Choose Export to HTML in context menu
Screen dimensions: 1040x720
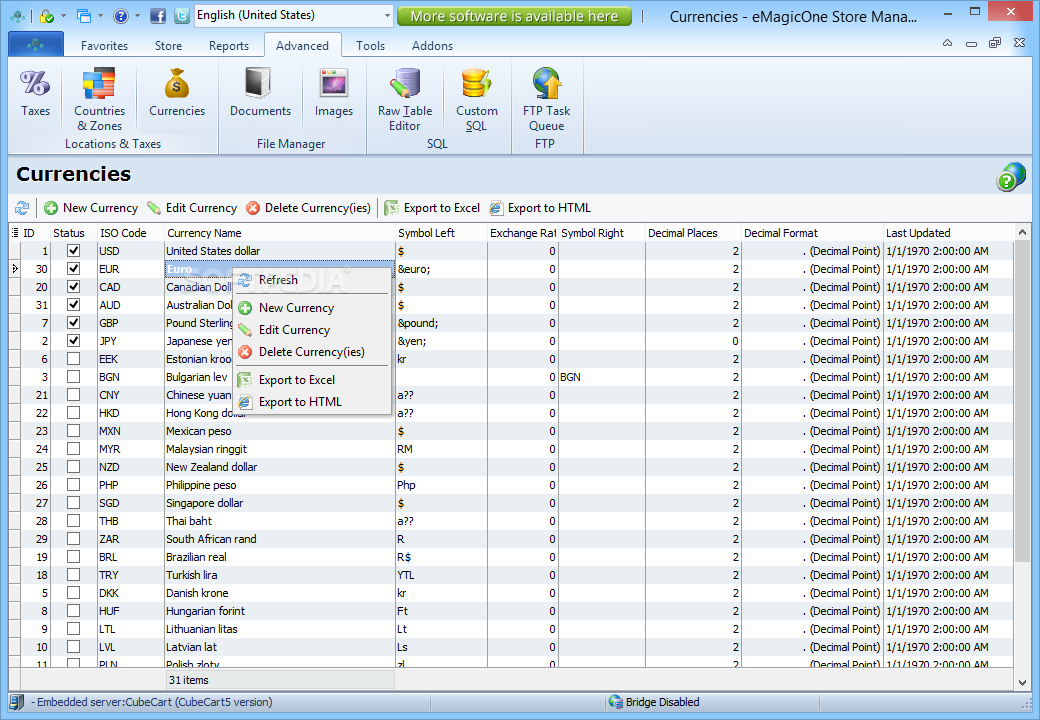click(311, 402)
